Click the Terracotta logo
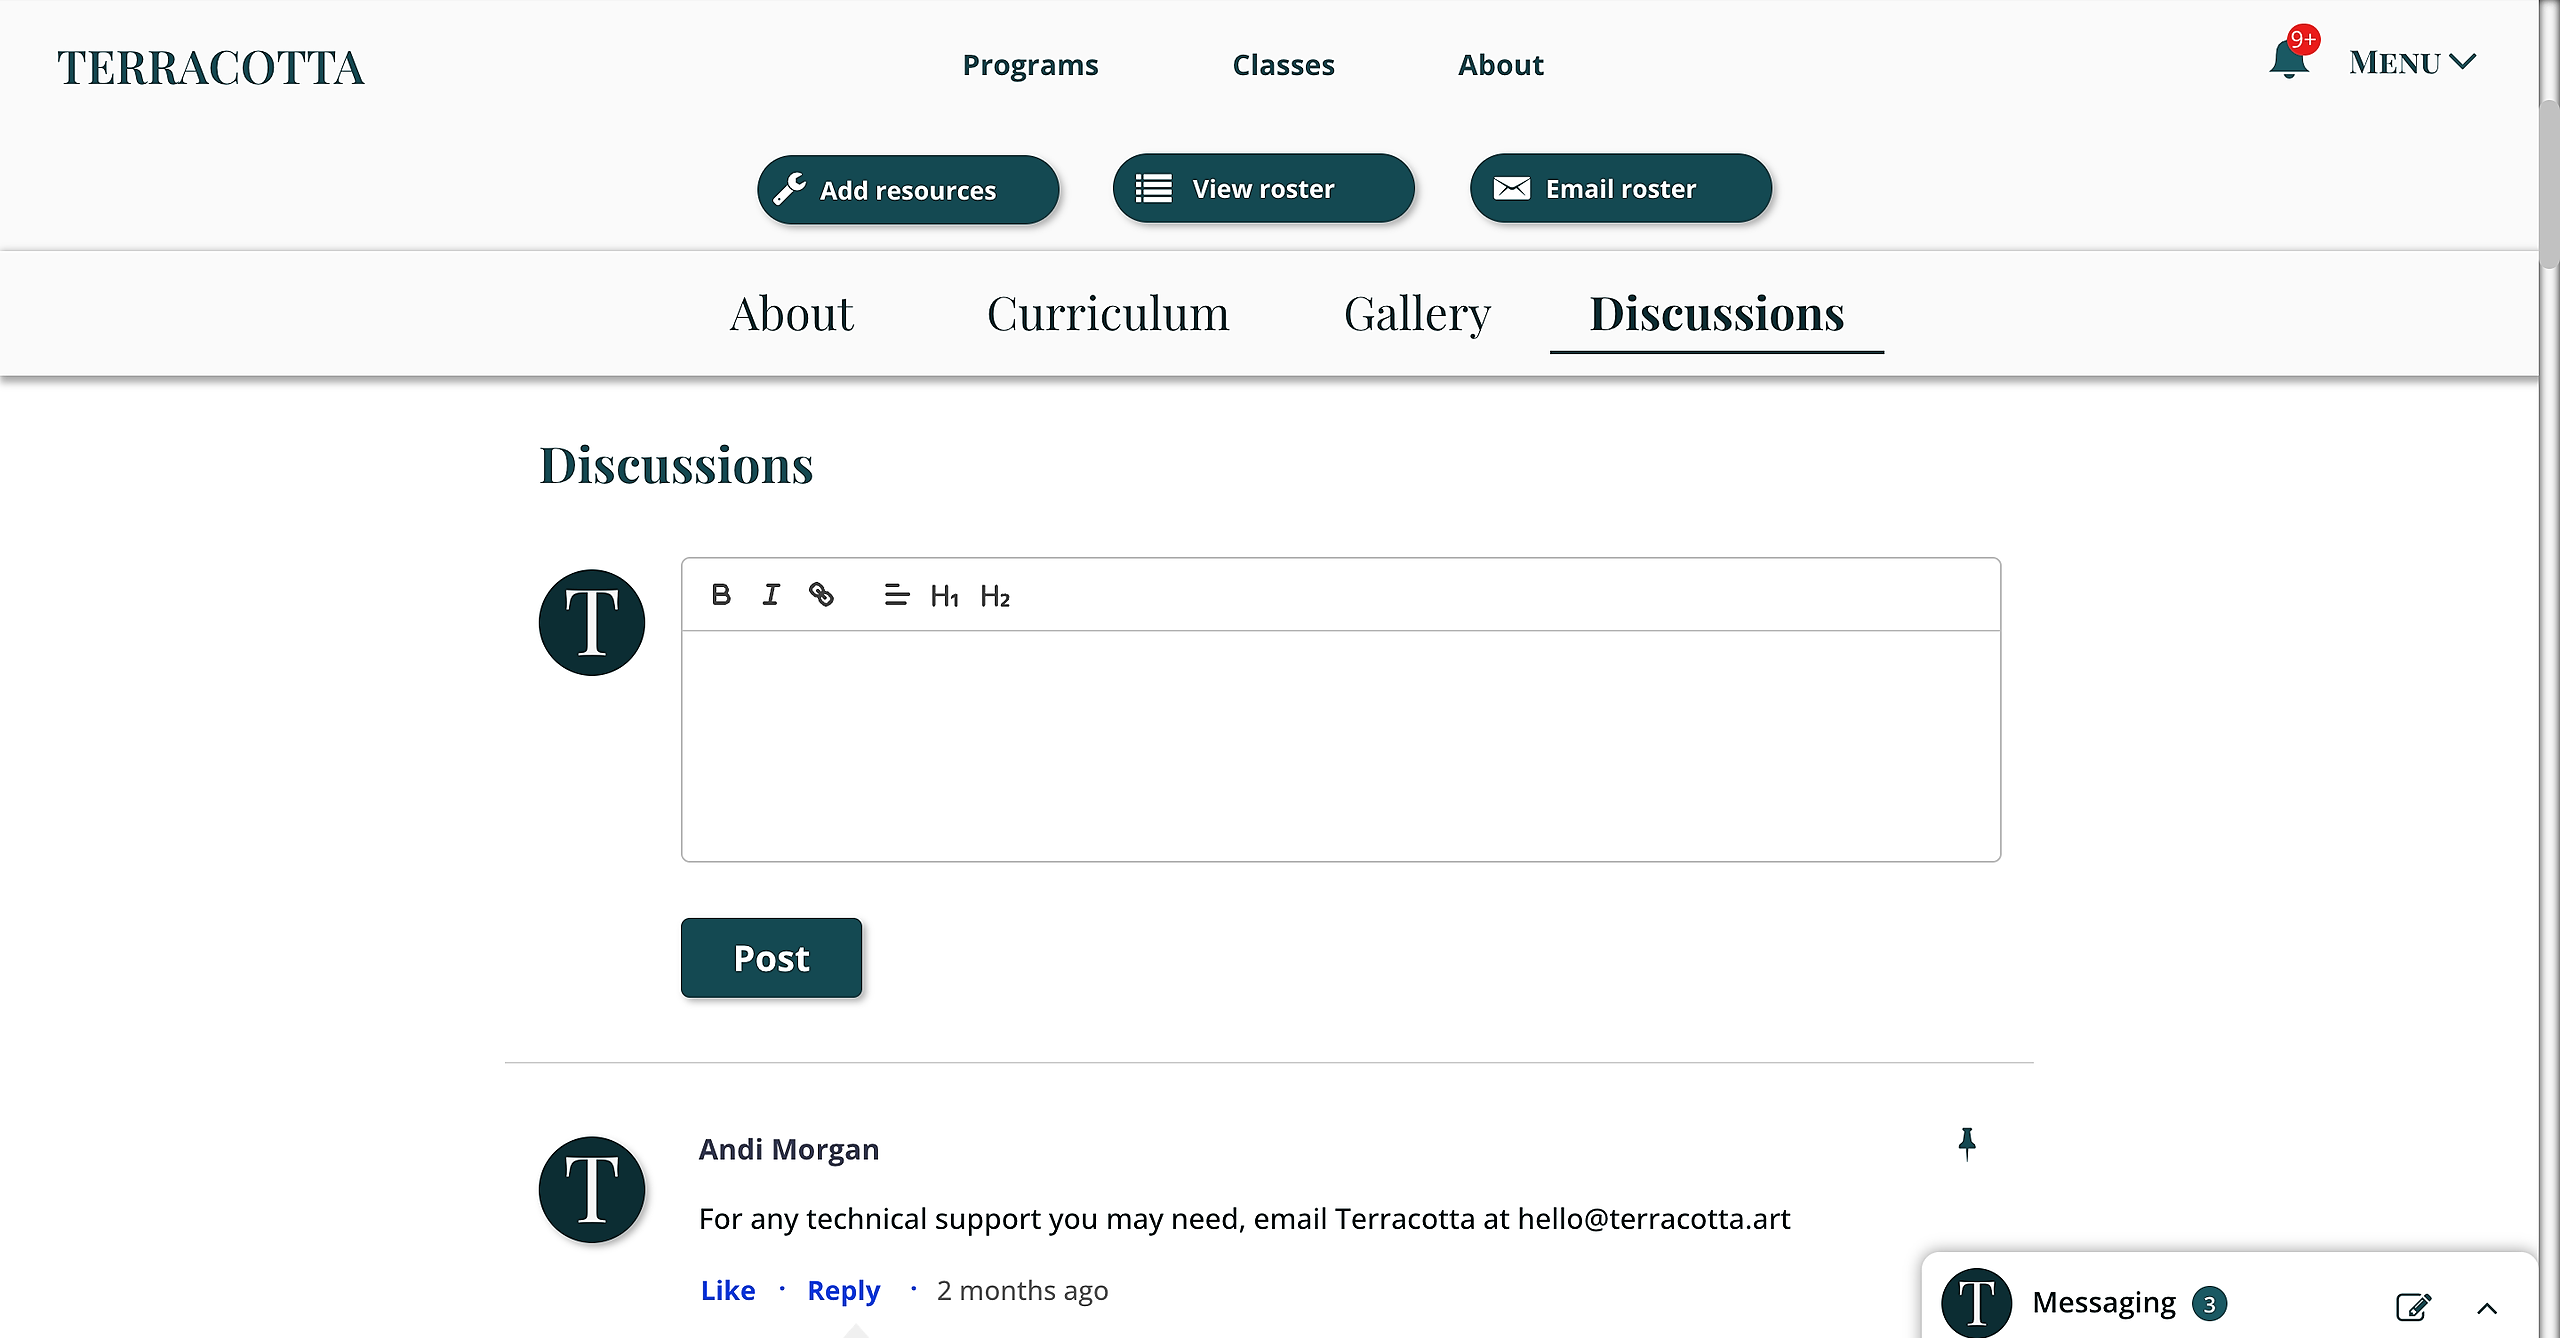This screenshot has width=2560, height=1338. (x=210, y=68)
